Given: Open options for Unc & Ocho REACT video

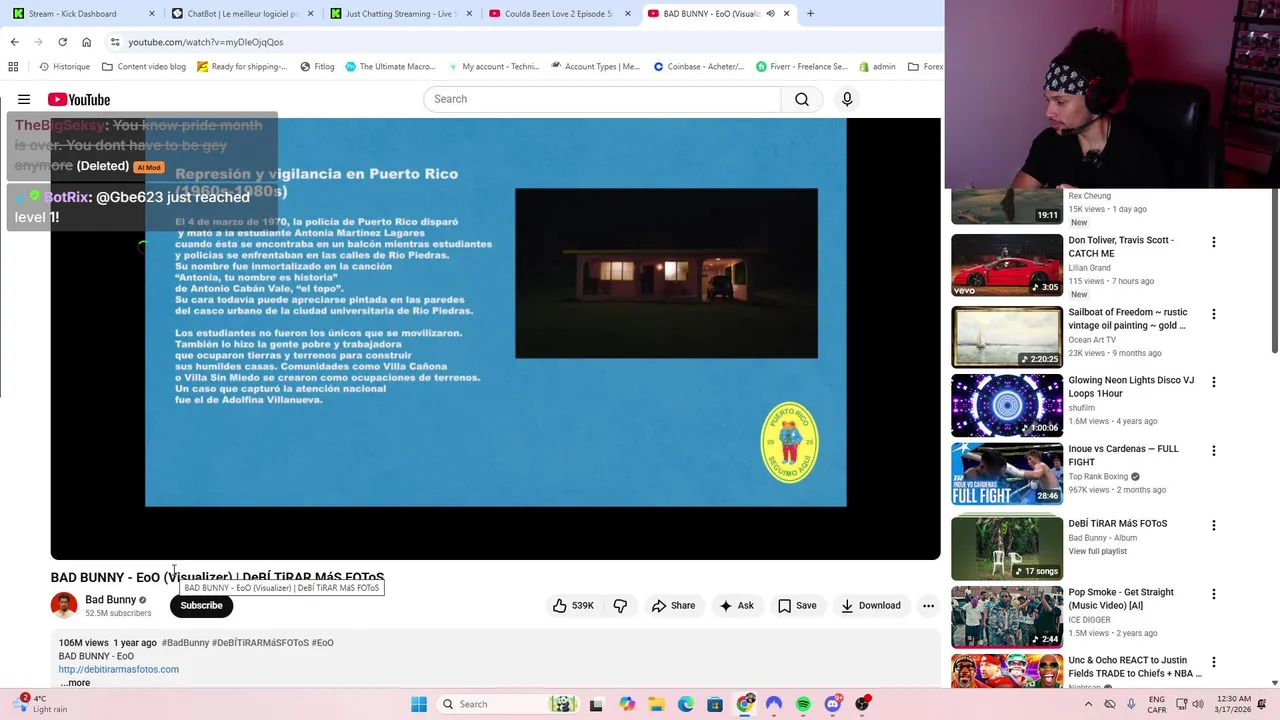Looking at the screenshot, I should click(1213, 662).
